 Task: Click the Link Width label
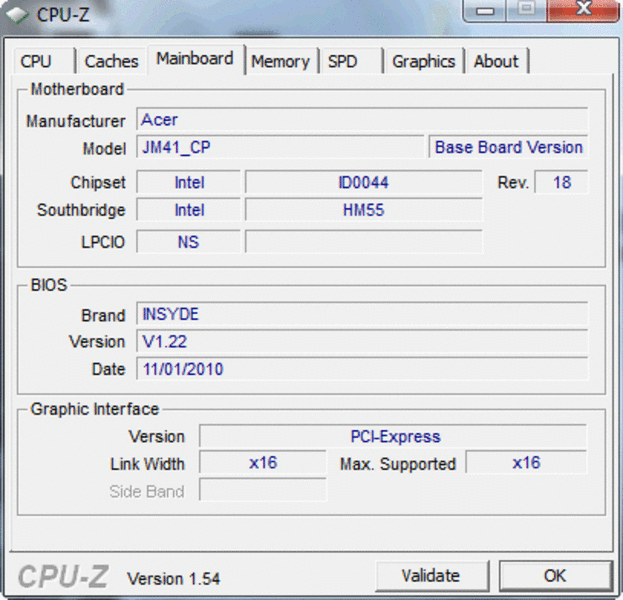[x=147, y=464]
